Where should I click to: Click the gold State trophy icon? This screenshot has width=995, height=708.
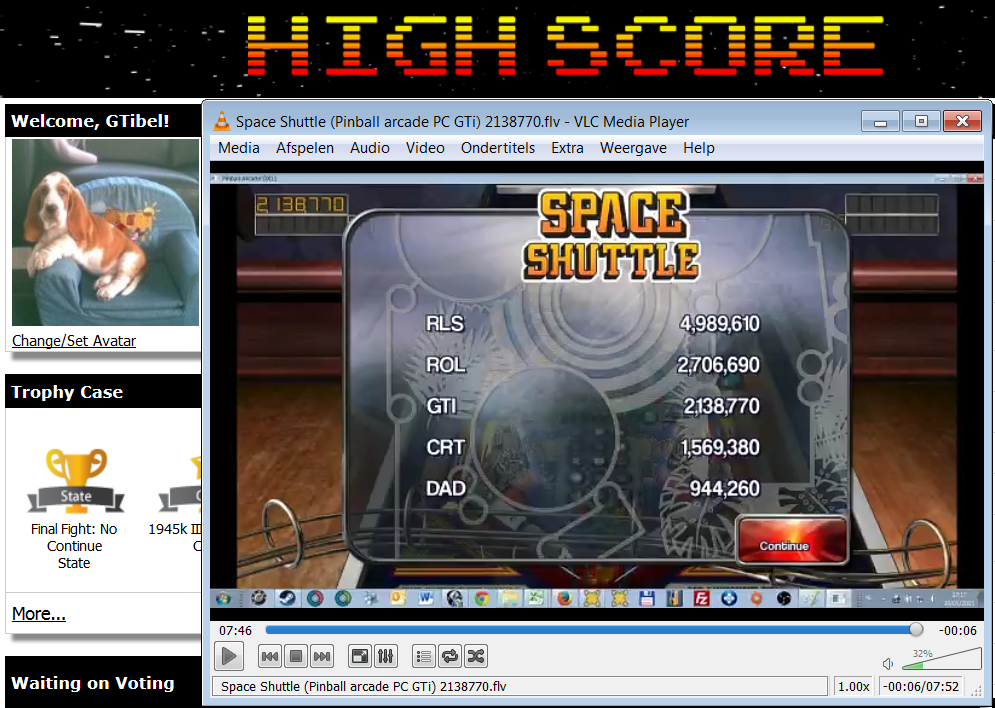[76, 480]
